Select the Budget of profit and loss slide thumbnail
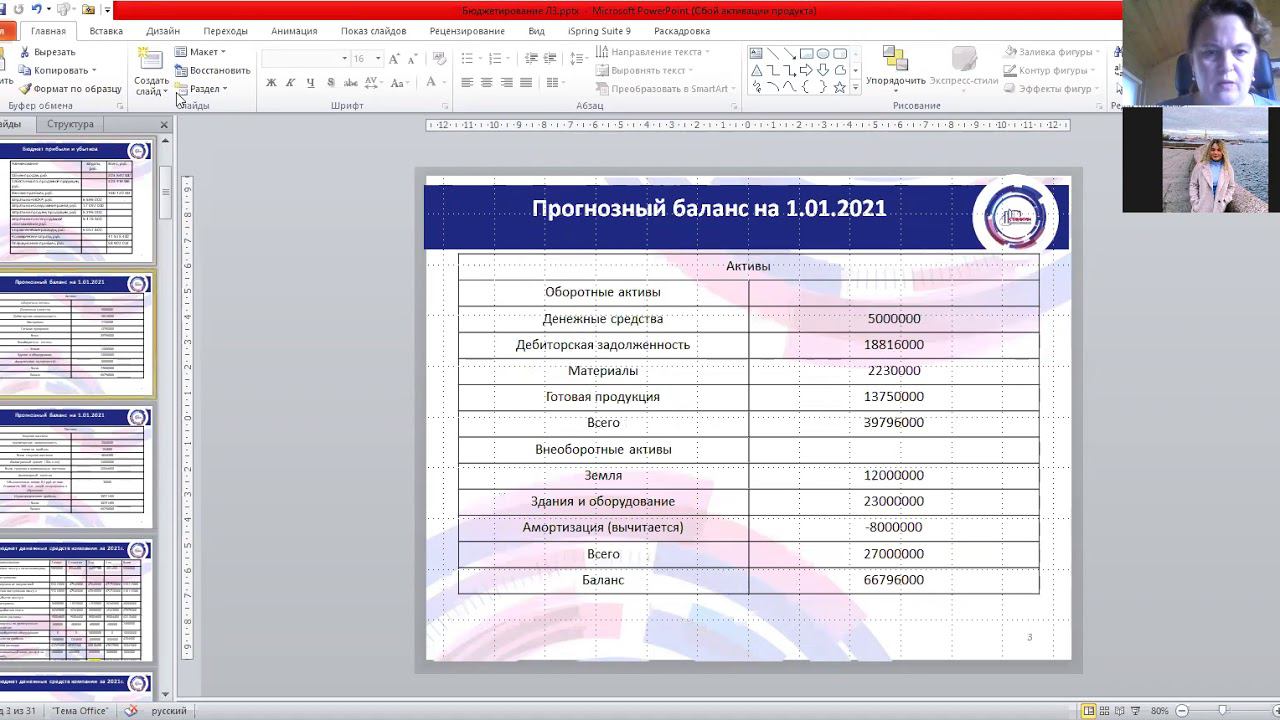This screenshot has width=1280, height=720. click(76, 200)
